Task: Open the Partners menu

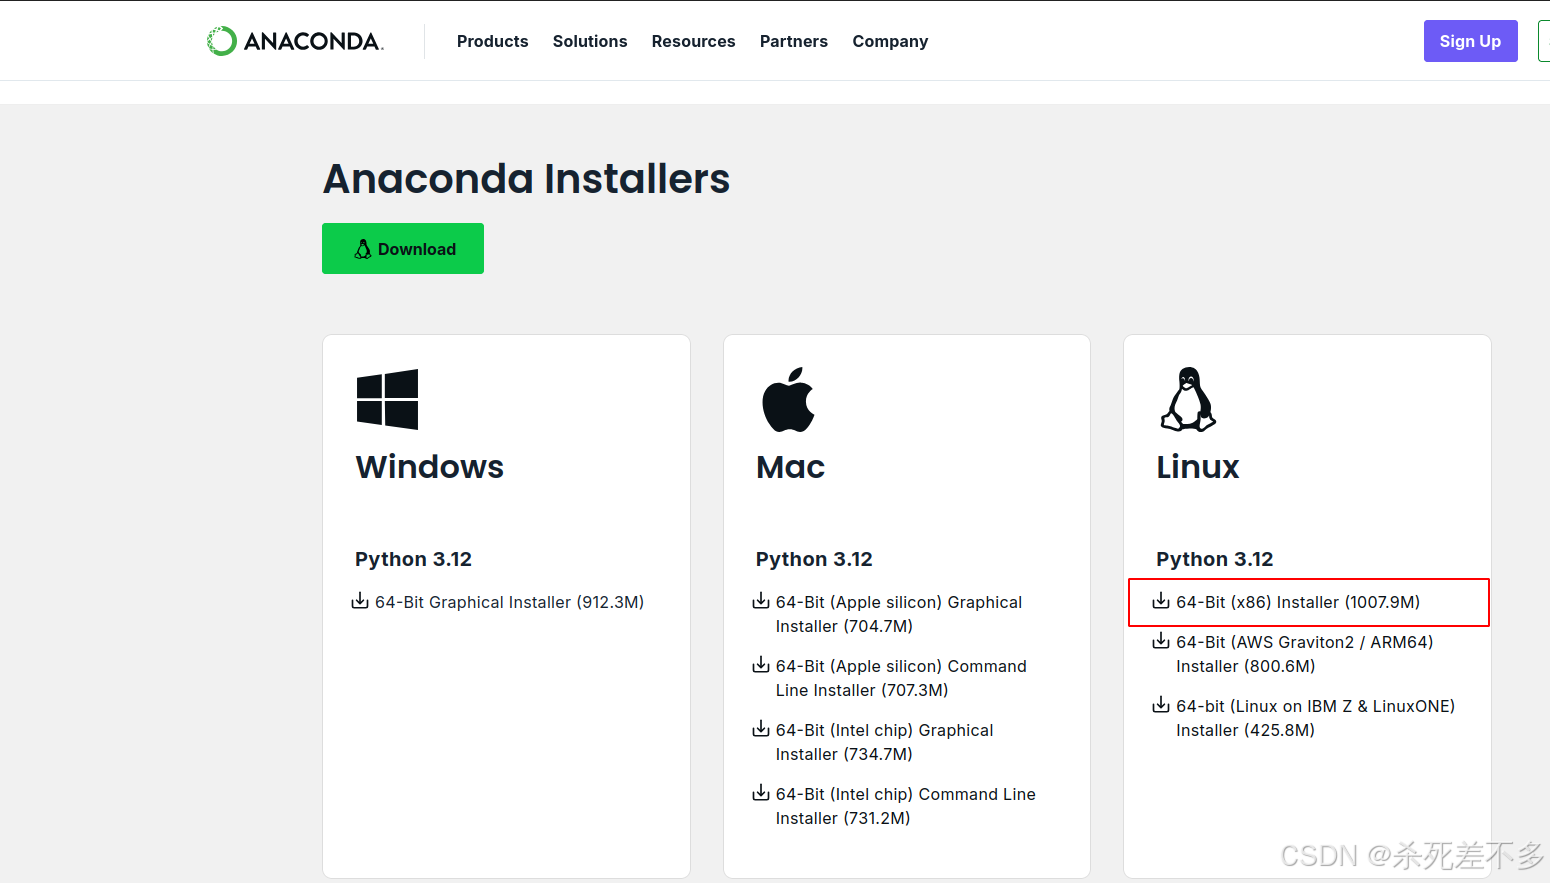Action: click(794, 41)
